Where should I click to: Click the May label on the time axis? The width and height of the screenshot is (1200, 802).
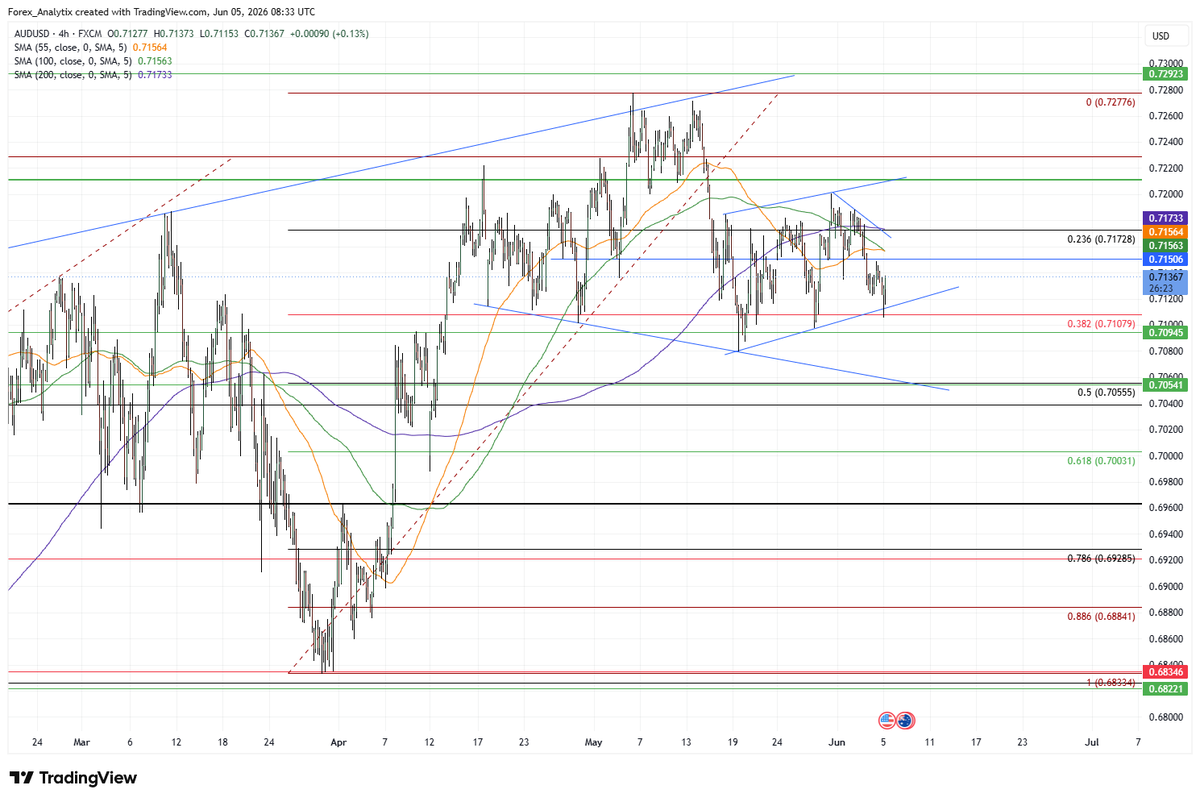(x=594, y=742)
